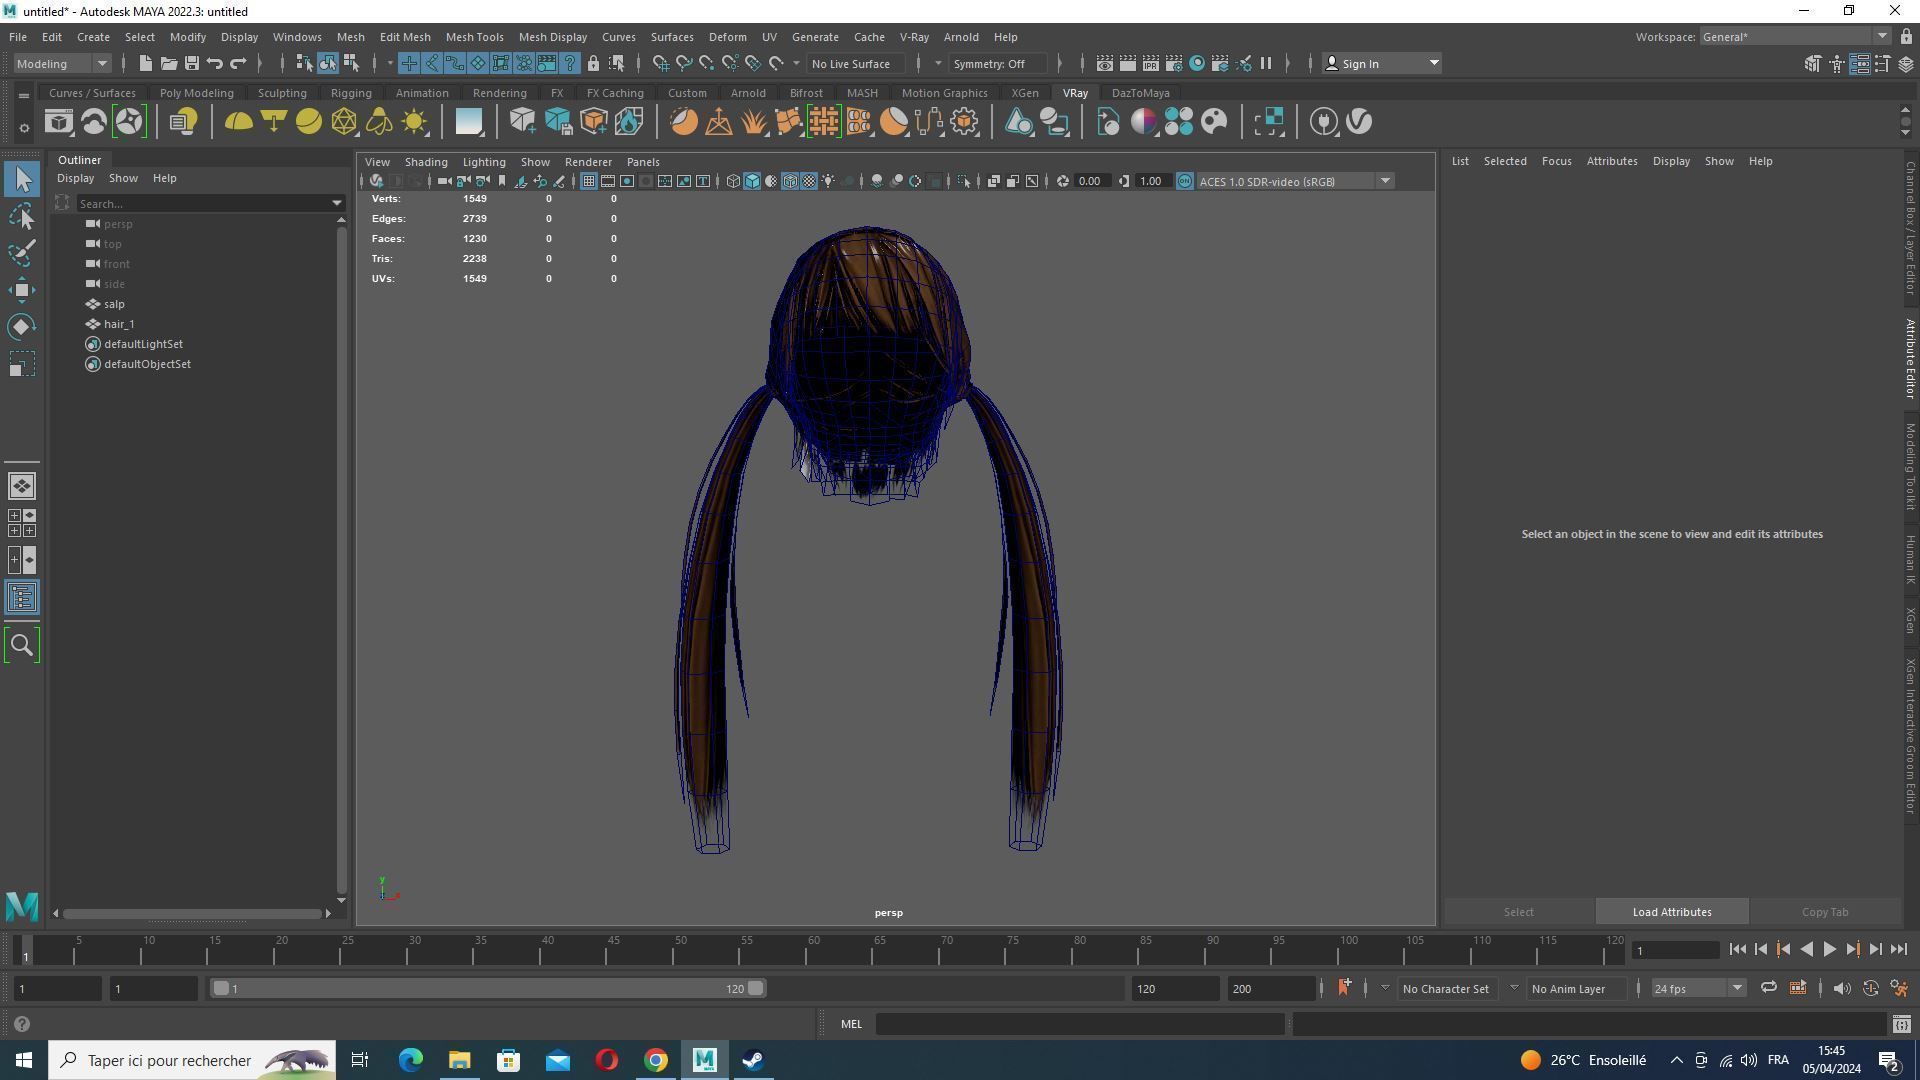Click the new scene icon
The image size is (1920, 1080).
click(145, 63)
